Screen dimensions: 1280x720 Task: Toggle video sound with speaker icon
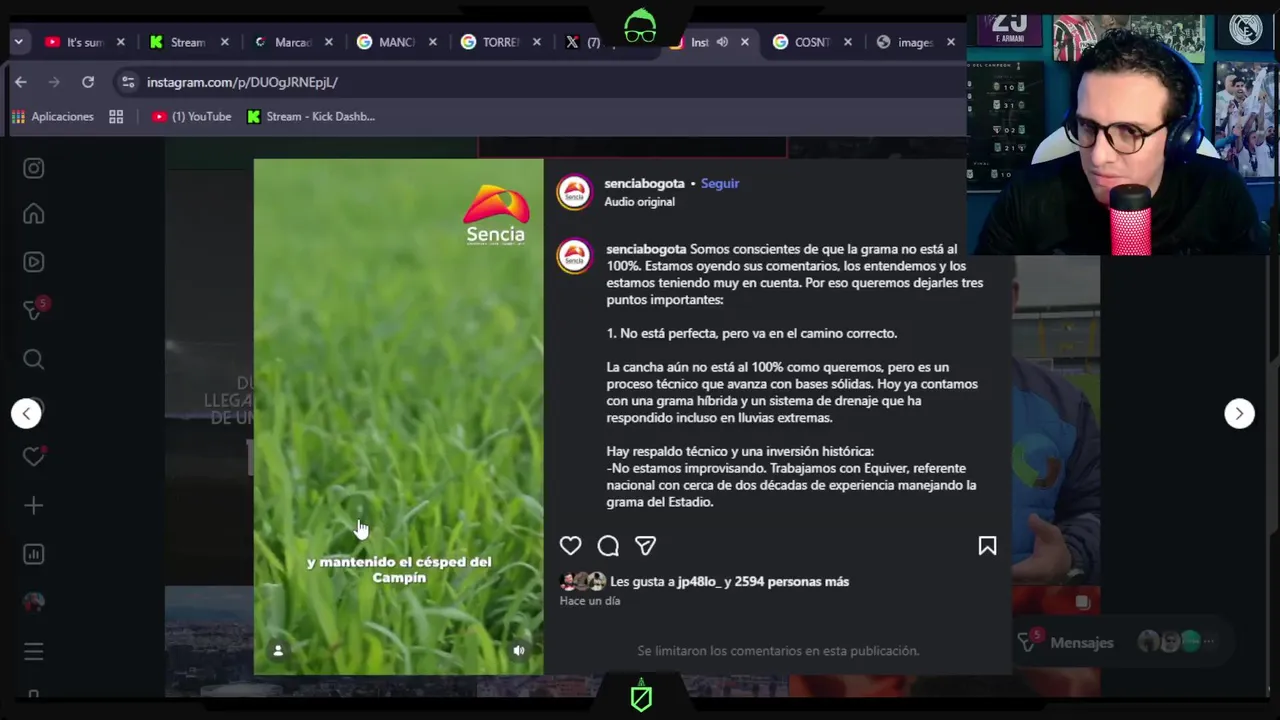519,651
